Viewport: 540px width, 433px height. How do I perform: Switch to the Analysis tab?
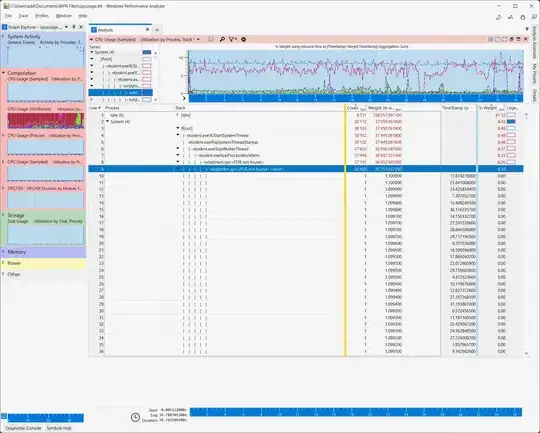[120, 30]
